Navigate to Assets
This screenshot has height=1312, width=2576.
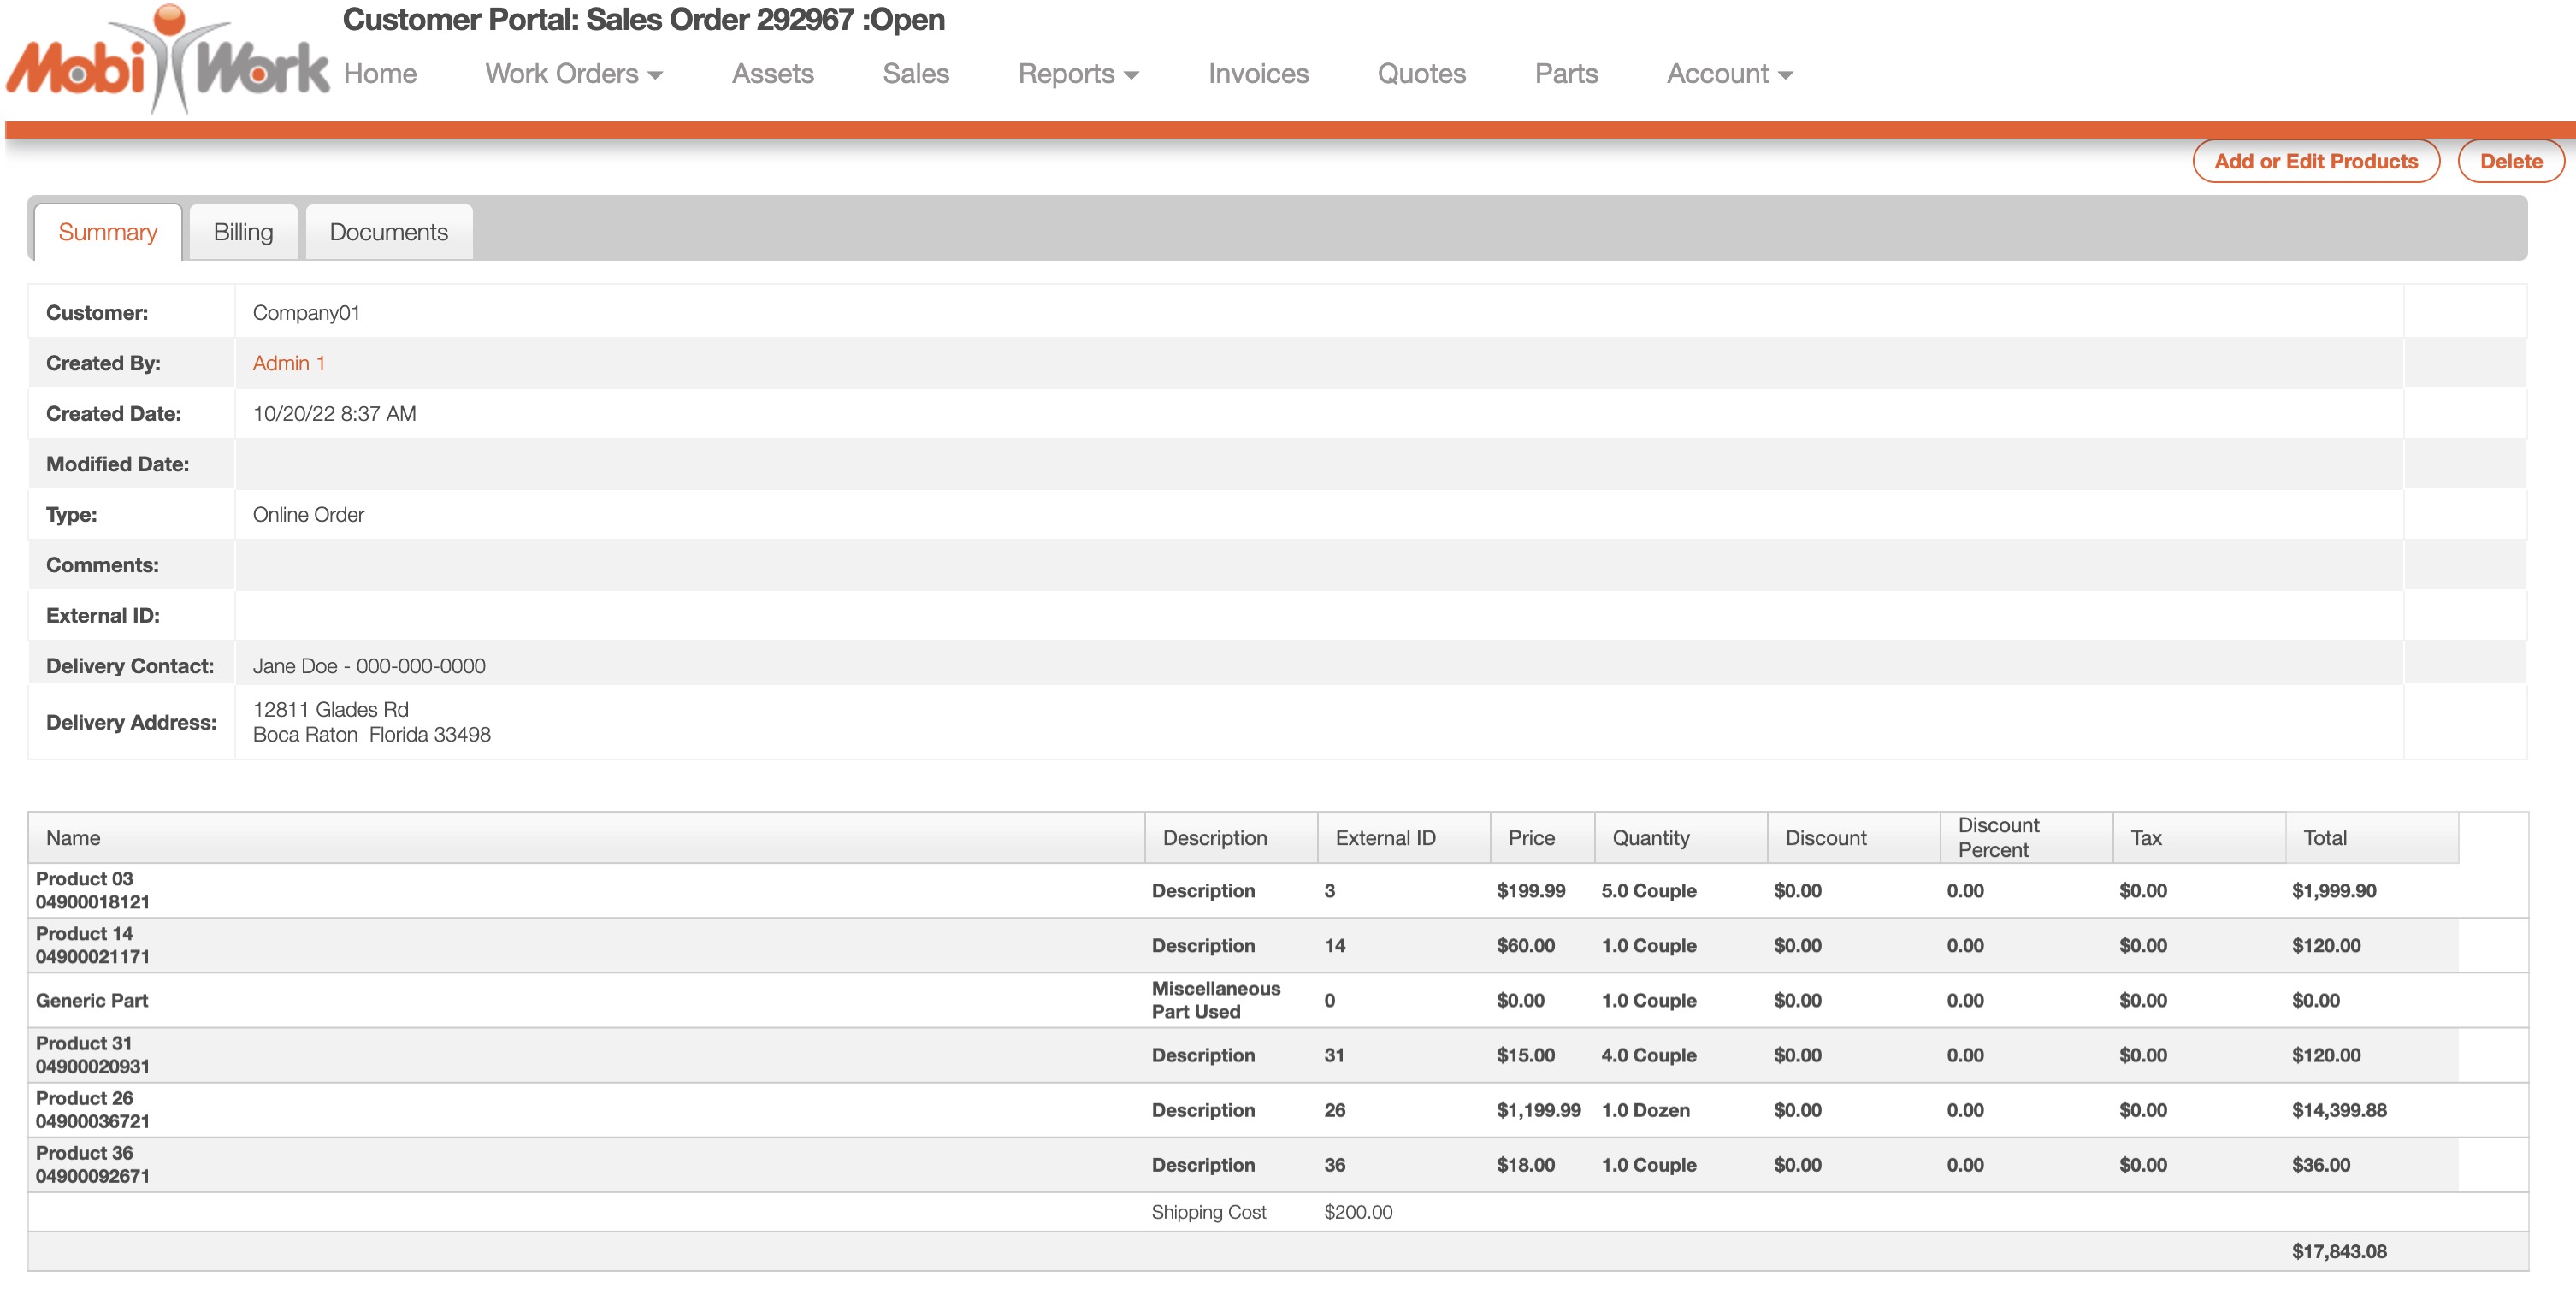click(x=772, y=74)
